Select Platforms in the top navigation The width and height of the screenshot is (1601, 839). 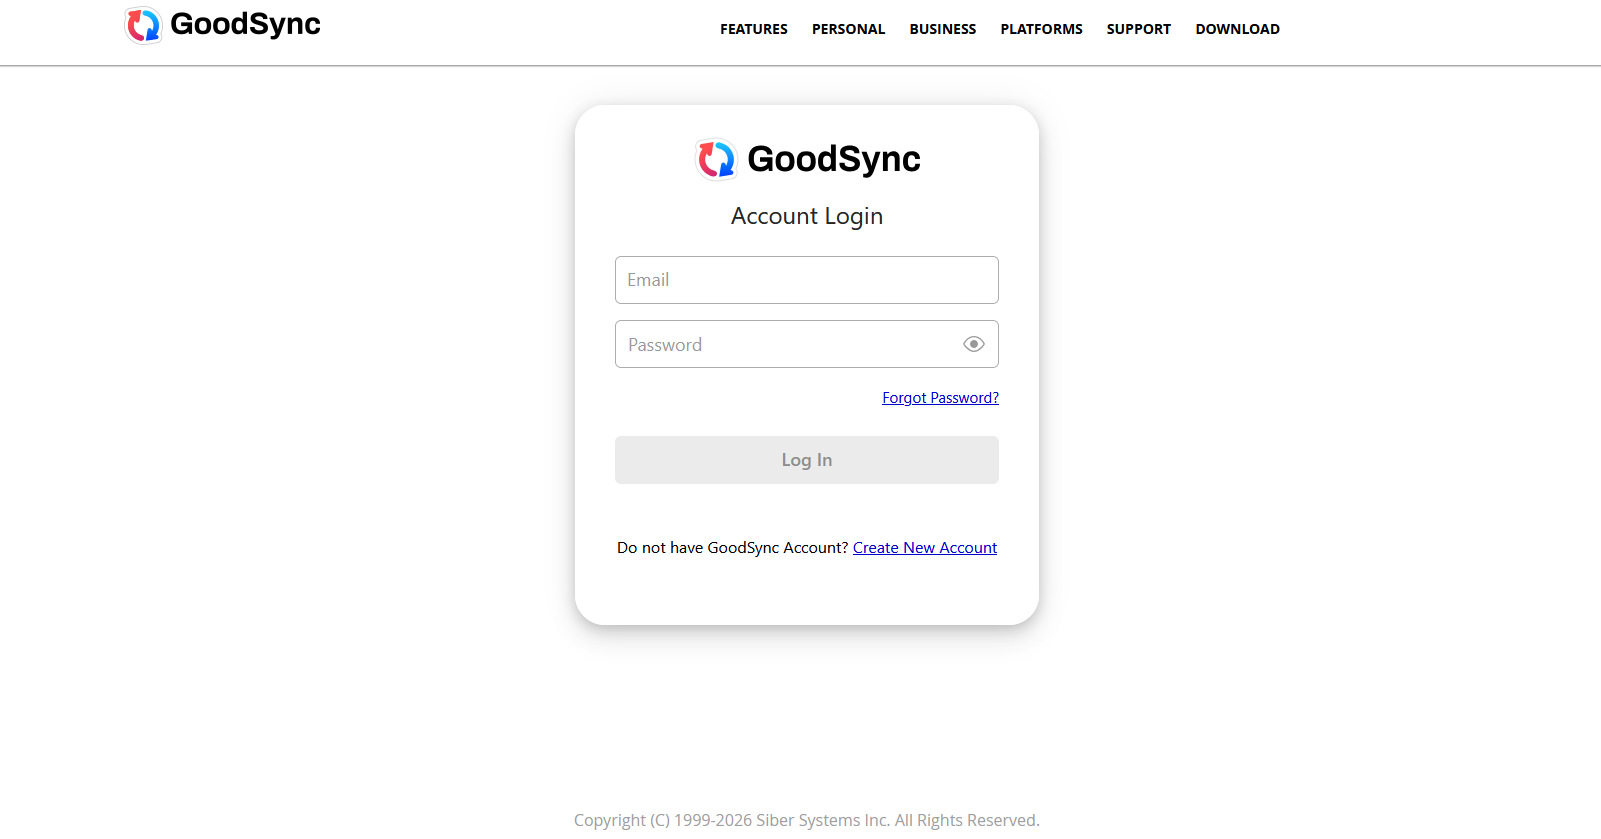(1041, 29)
